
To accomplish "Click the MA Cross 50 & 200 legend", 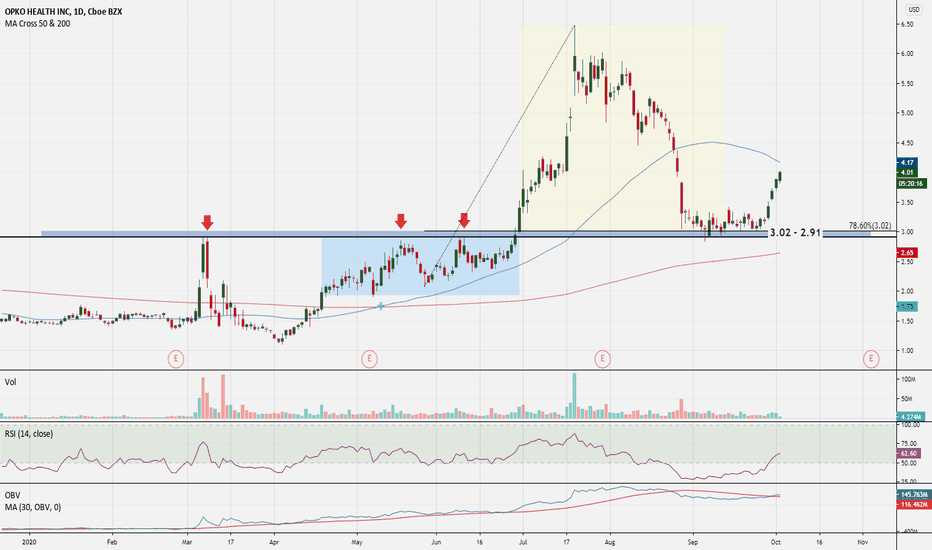I will click(x=37, y=24).
